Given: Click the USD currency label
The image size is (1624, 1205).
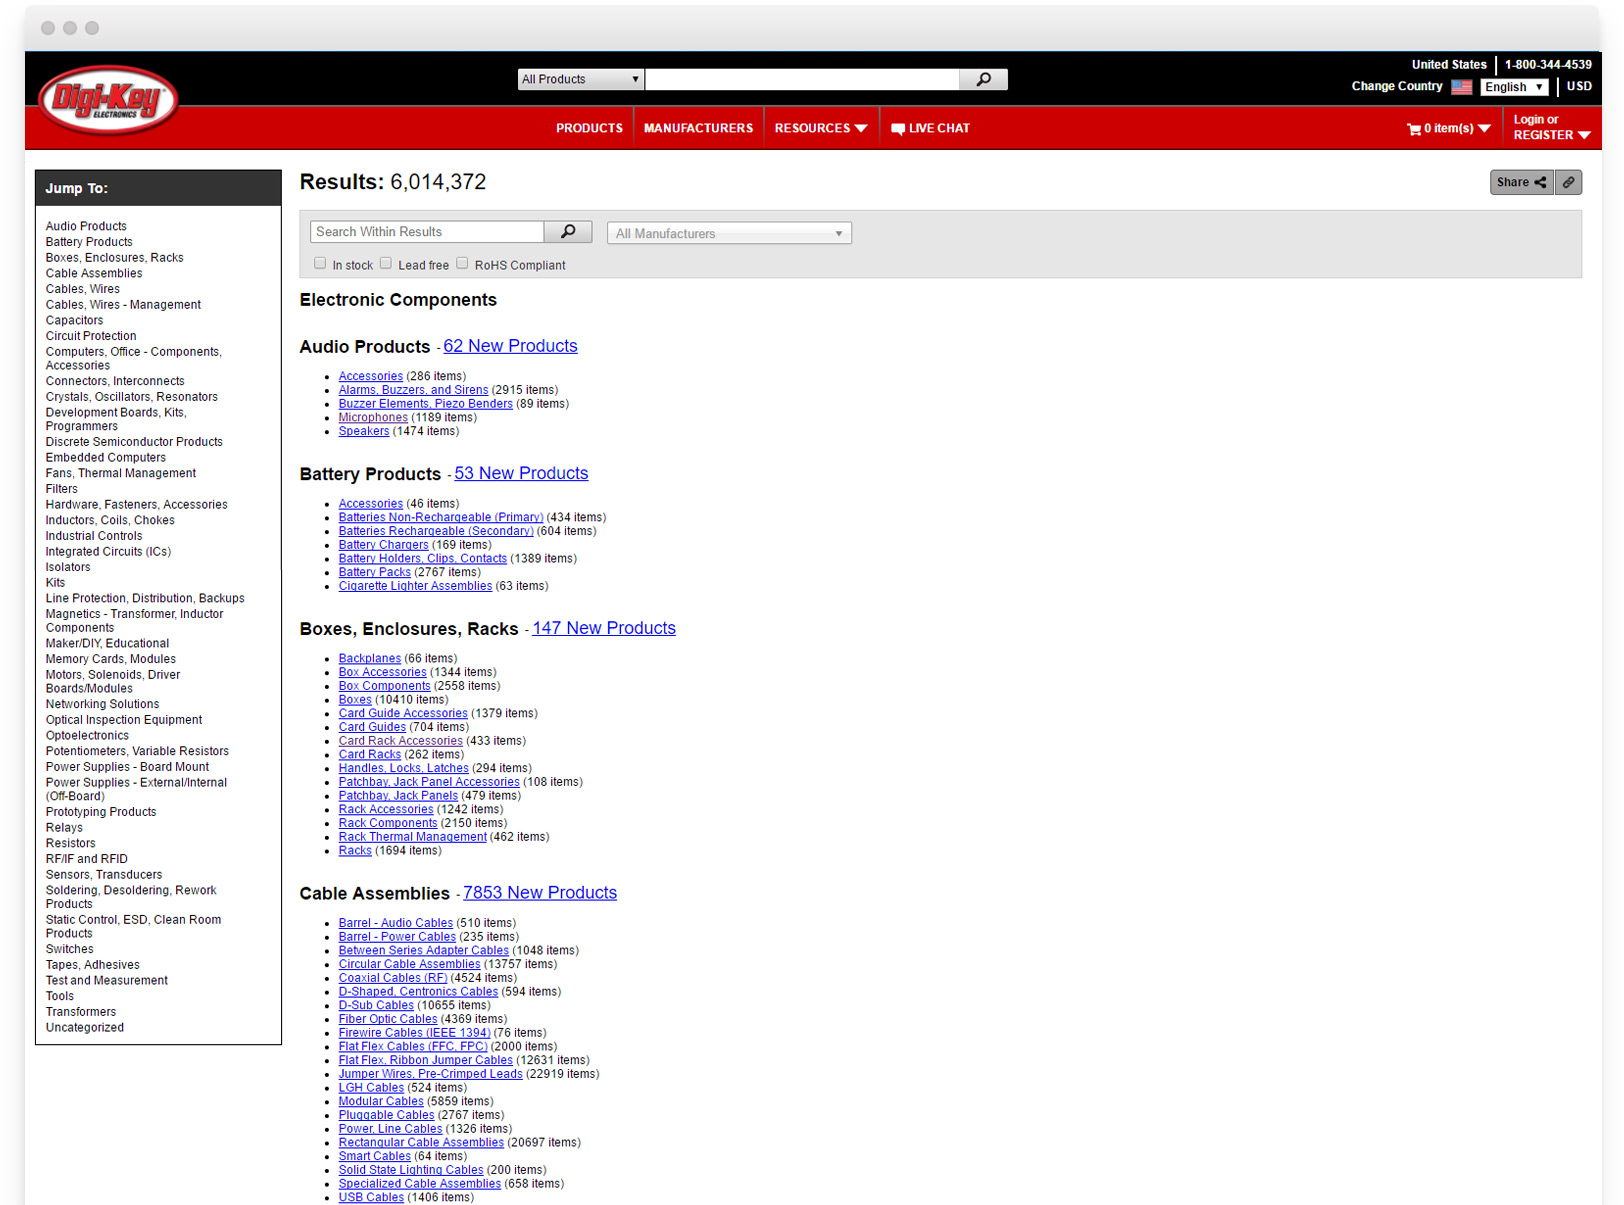Looking at the screenshot, I should [x=1579, y=86].
